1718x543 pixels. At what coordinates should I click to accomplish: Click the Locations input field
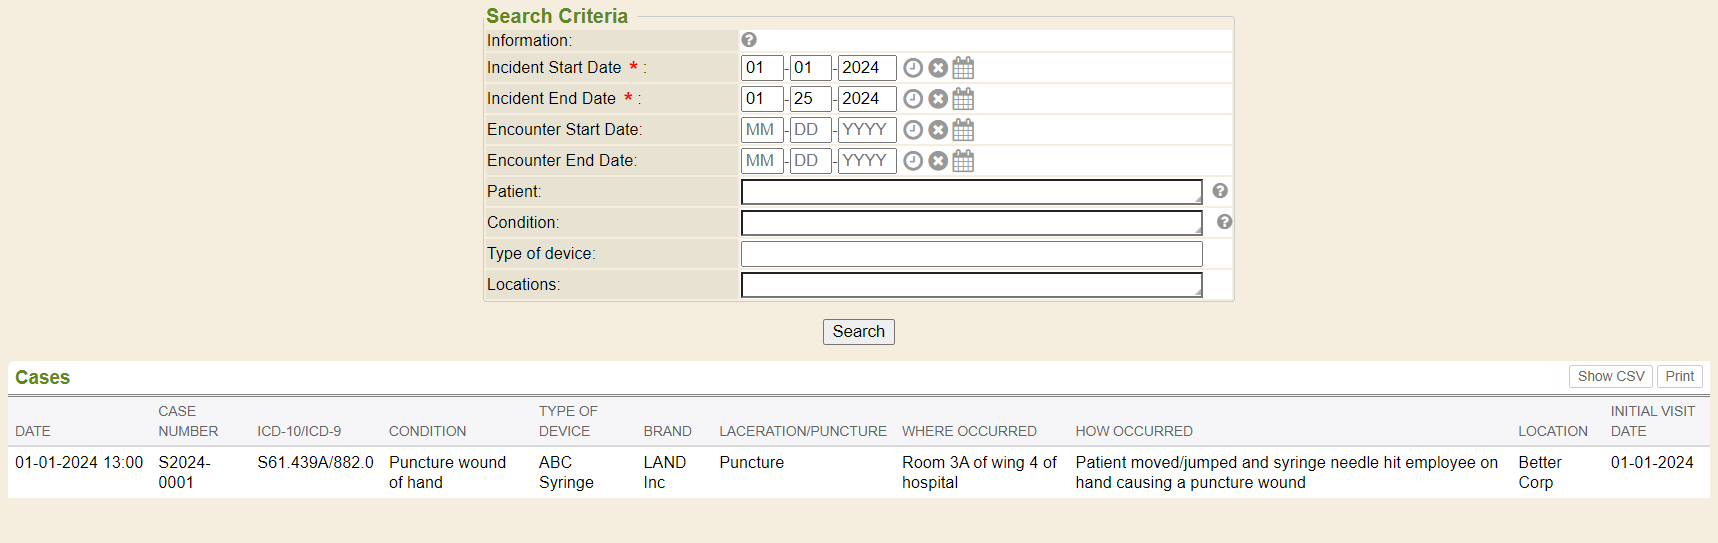(x=970, y=285)
